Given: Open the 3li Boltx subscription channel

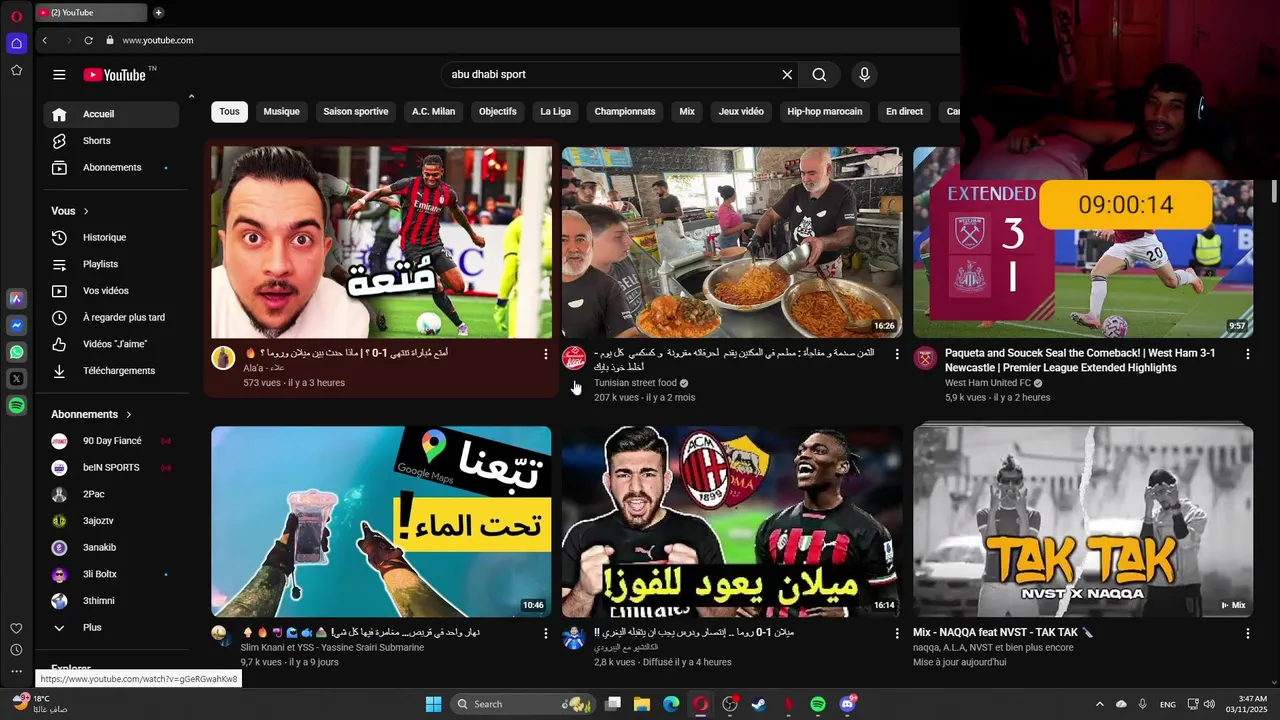Looking at the screenshot, I should (111, 574).
